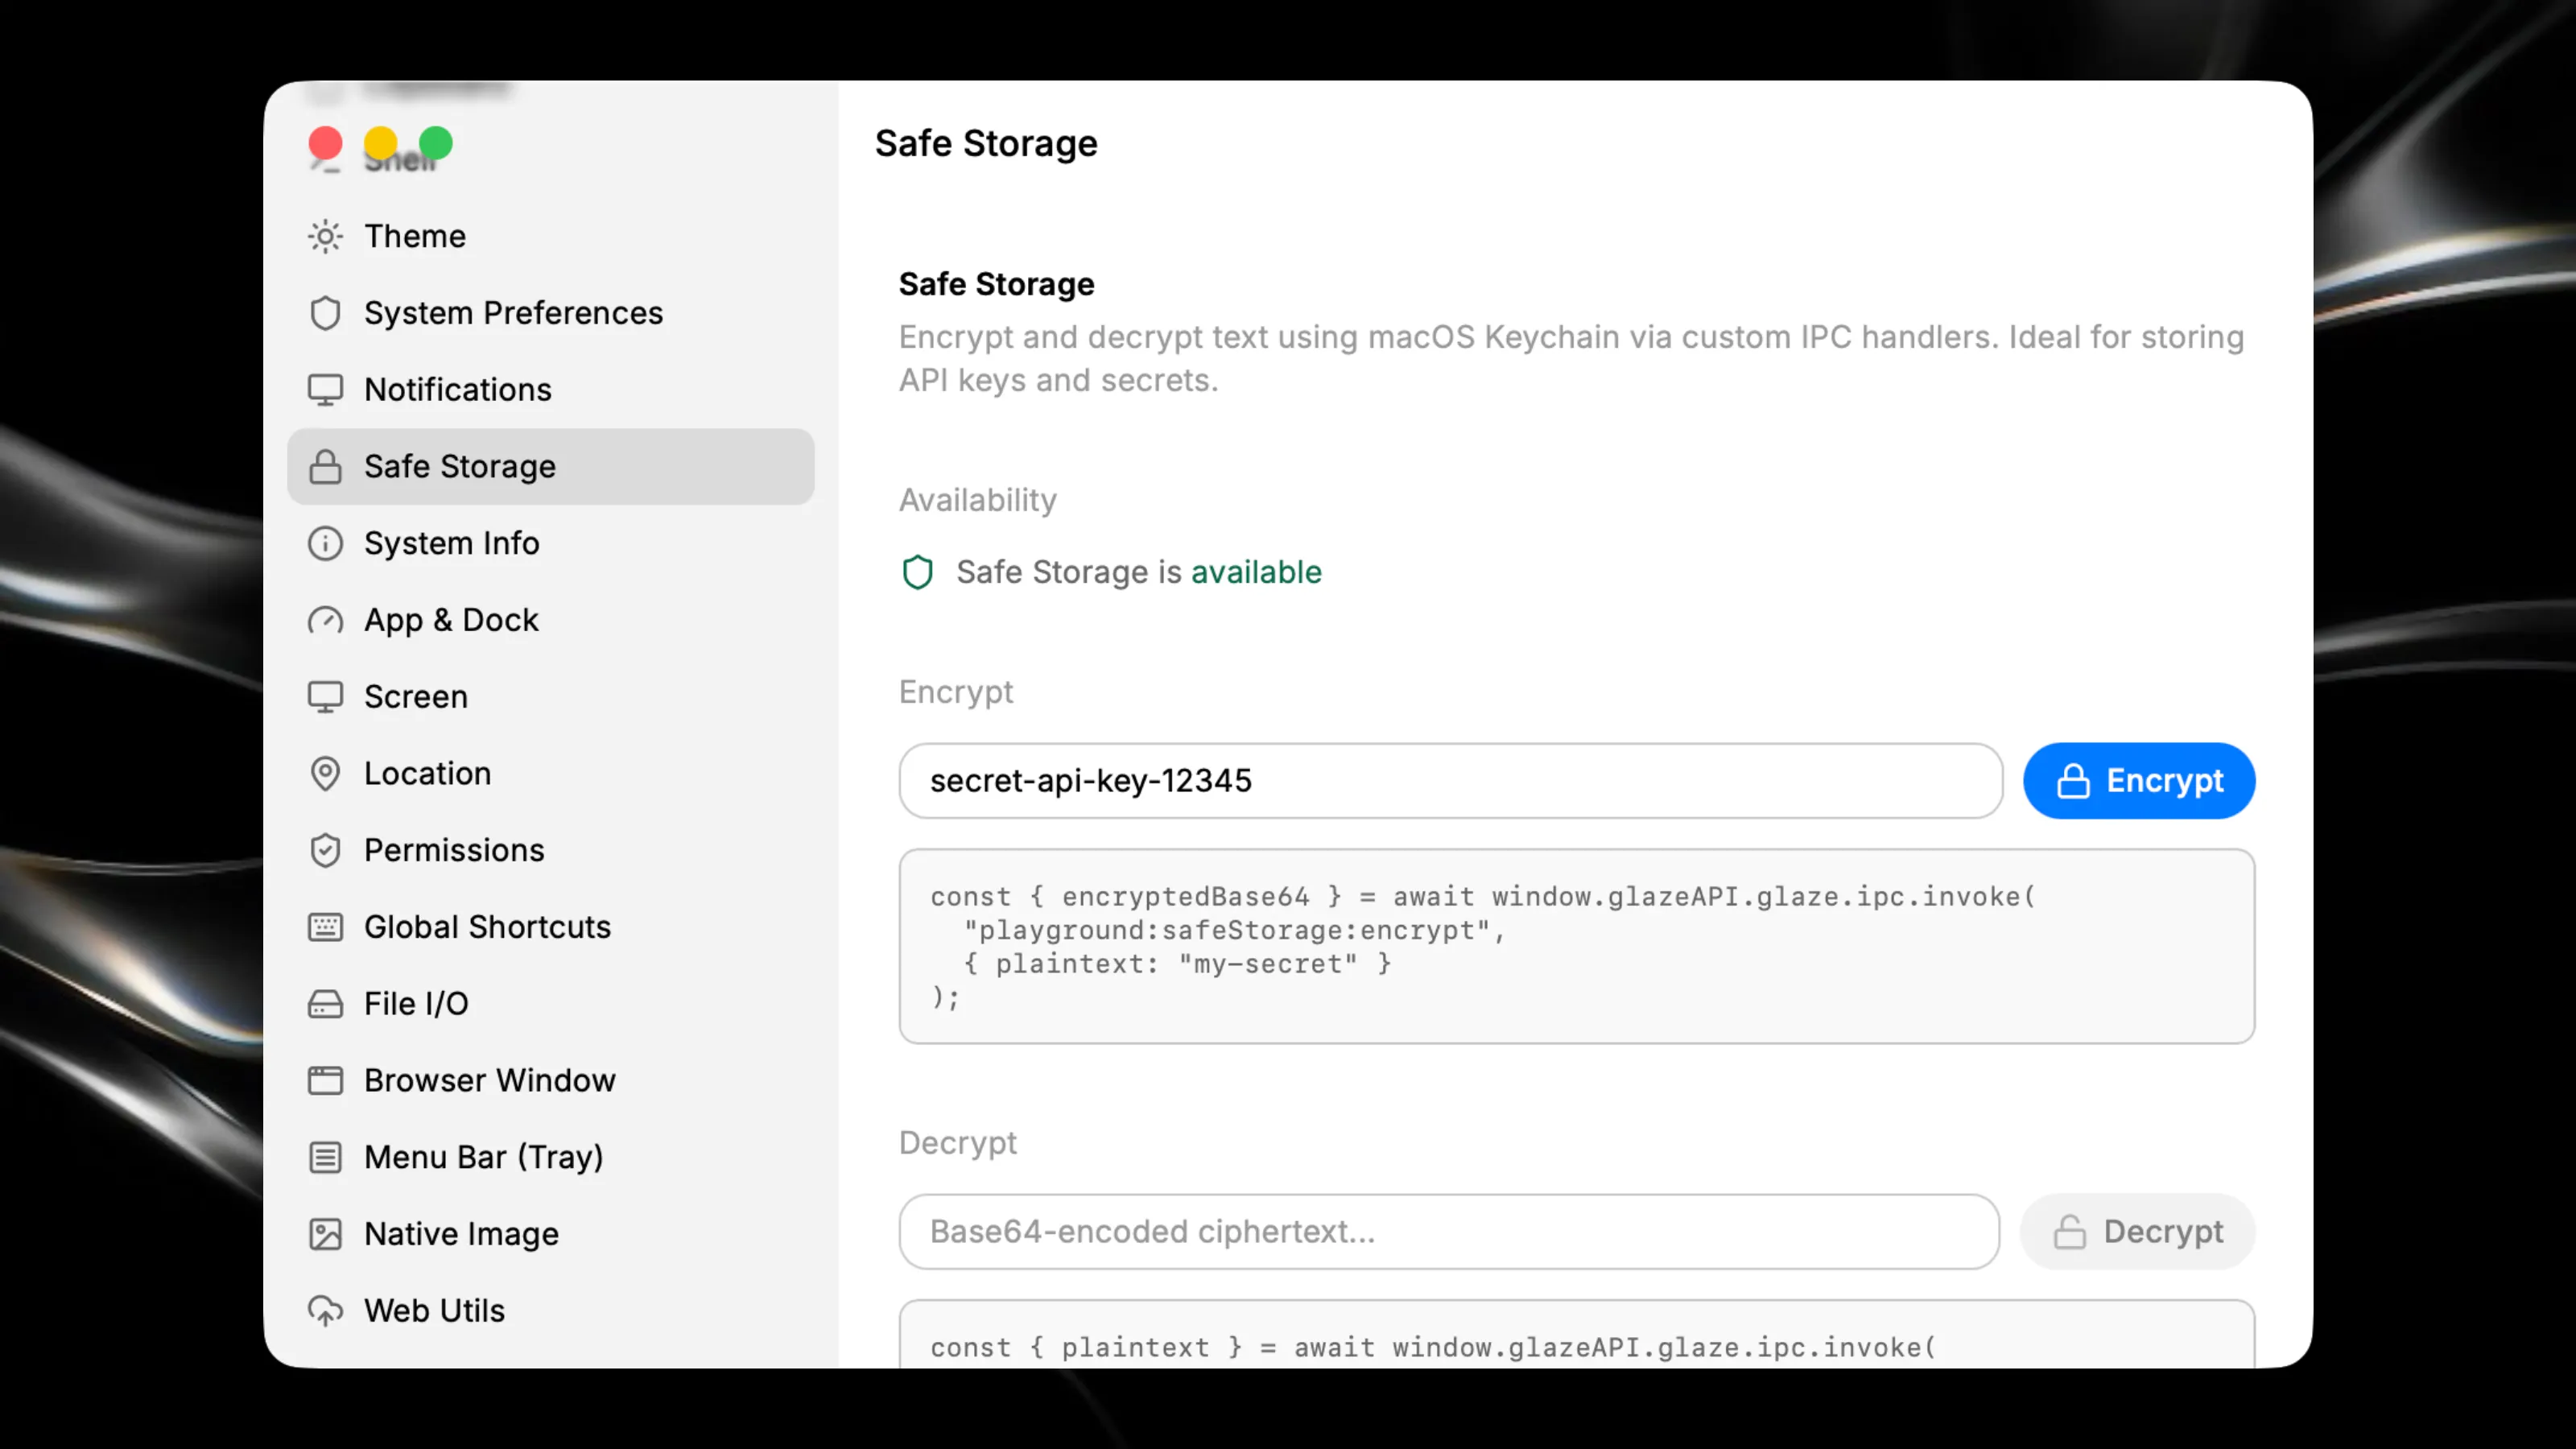The image size is (2576, 1449).
Task: Click the blue Encrypt button
Action: click(2139, 781)
